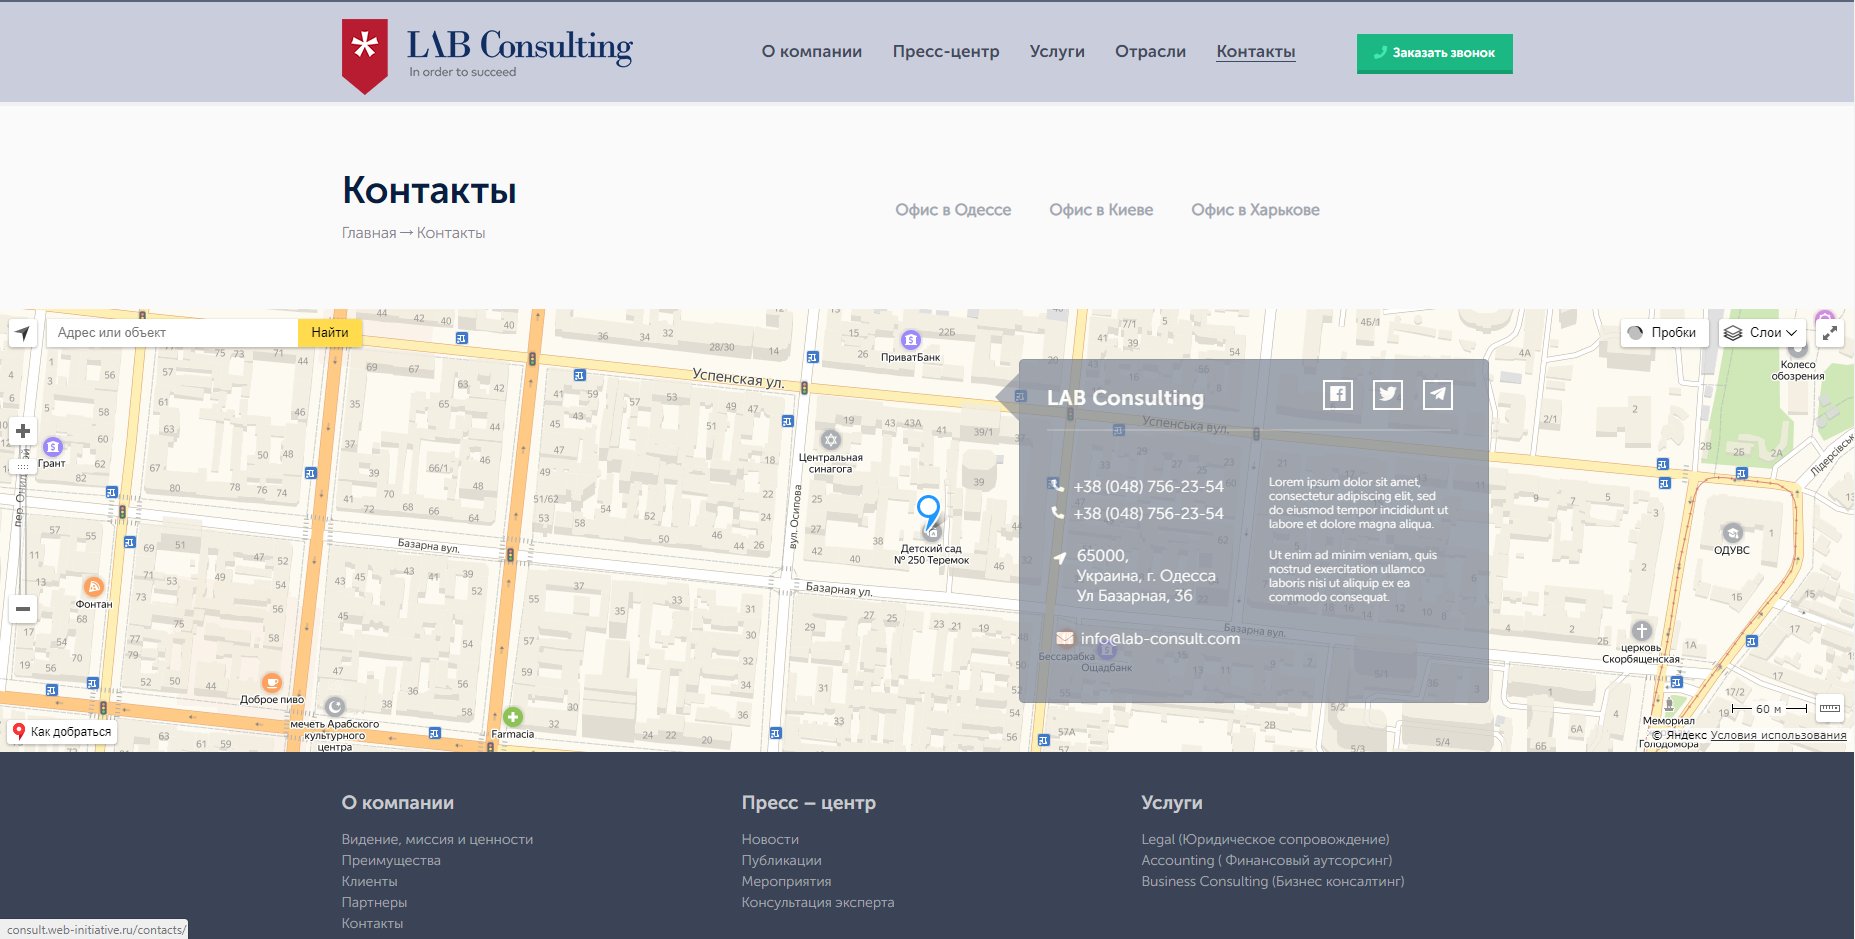Click the Найти search button
Viewport: 1855px width, 939px height.
coord(330,333)
